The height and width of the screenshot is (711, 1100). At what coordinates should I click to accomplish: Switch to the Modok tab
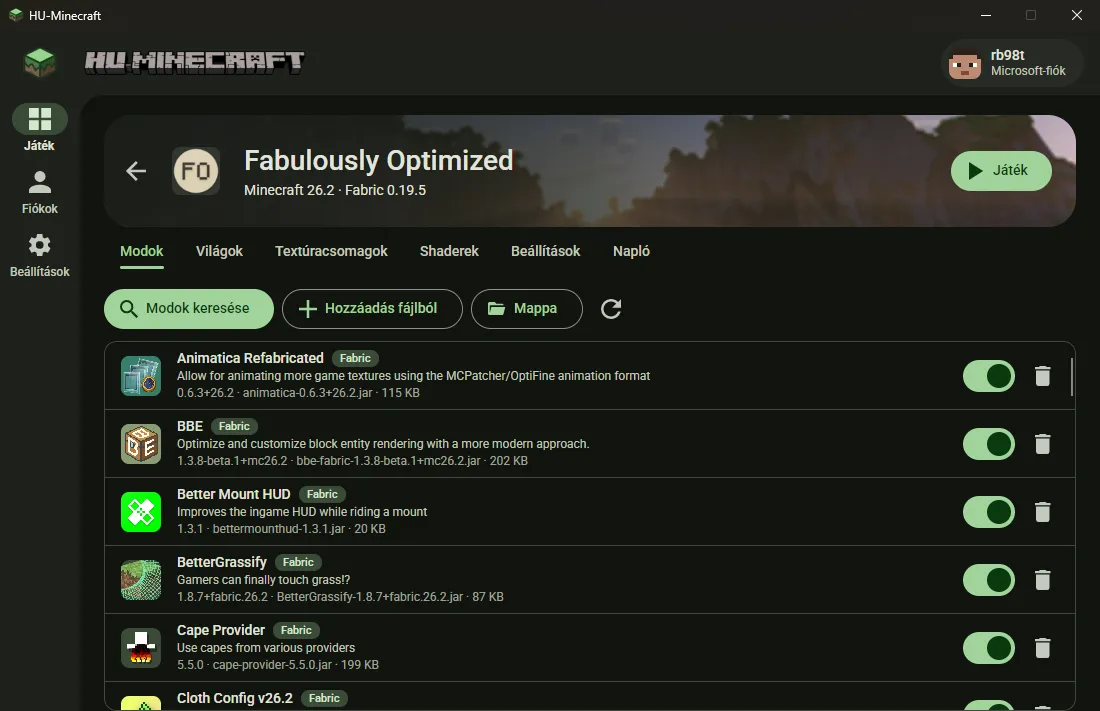pyautogui.click(x=142, y=251)
